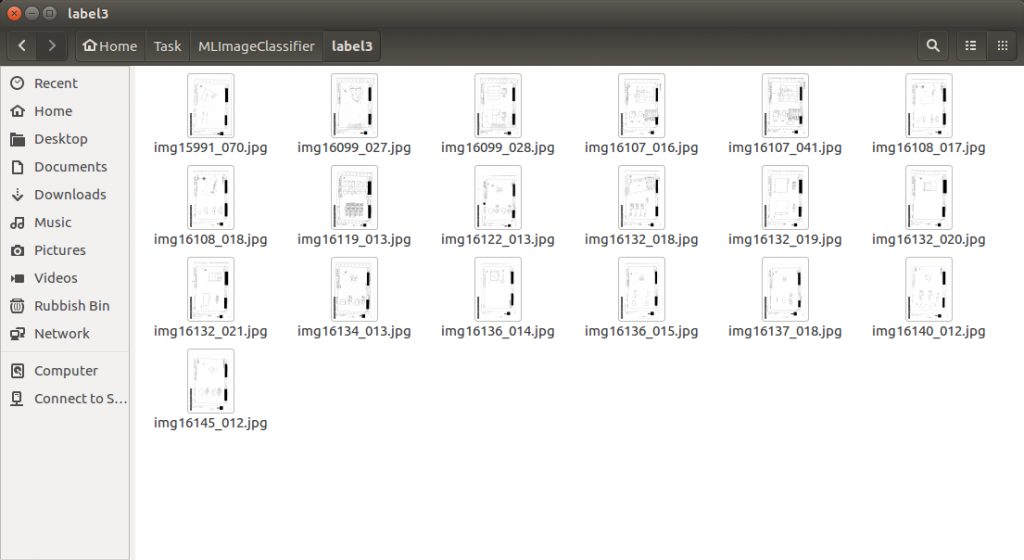
Task: Click the Network icon in sidebar
Action: click(x=18, y=334)
